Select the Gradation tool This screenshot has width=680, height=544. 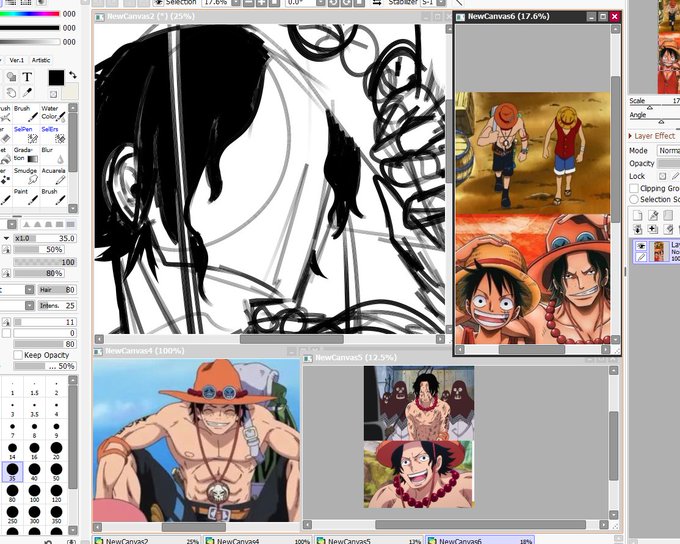point(26,155)
